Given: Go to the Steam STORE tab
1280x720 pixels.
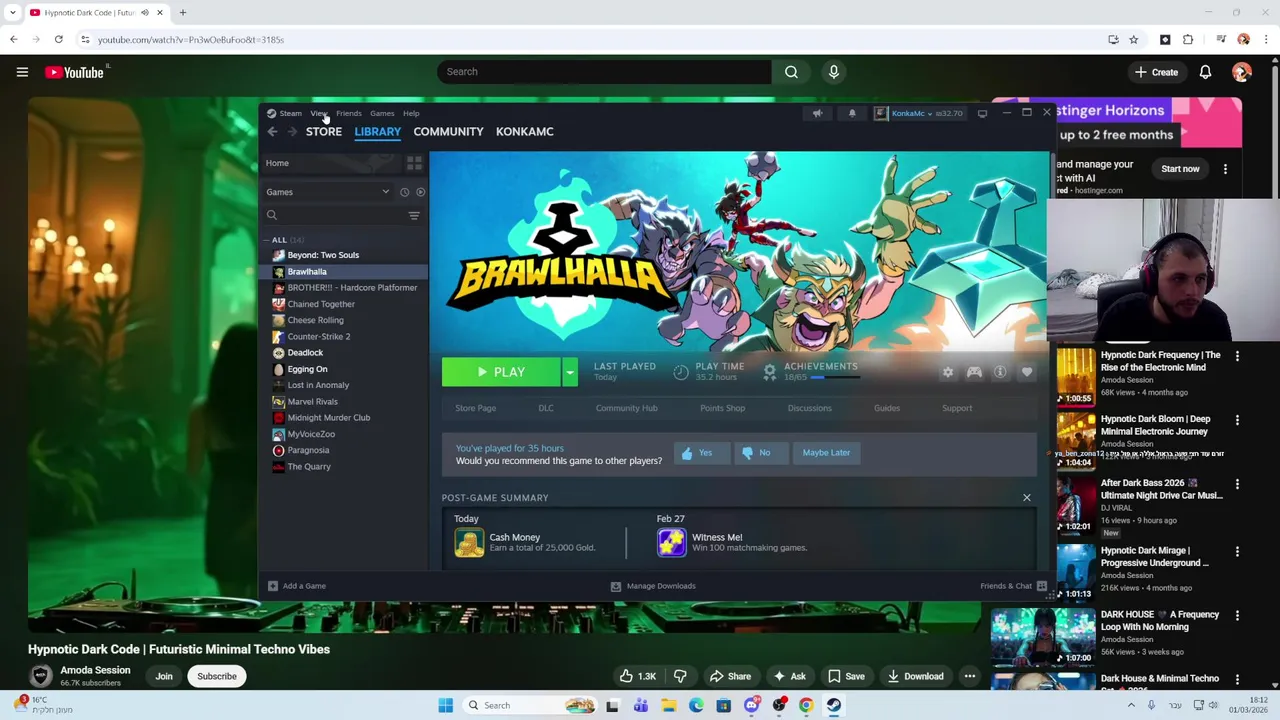Looking at the screenshot, I should pos(324,132).
